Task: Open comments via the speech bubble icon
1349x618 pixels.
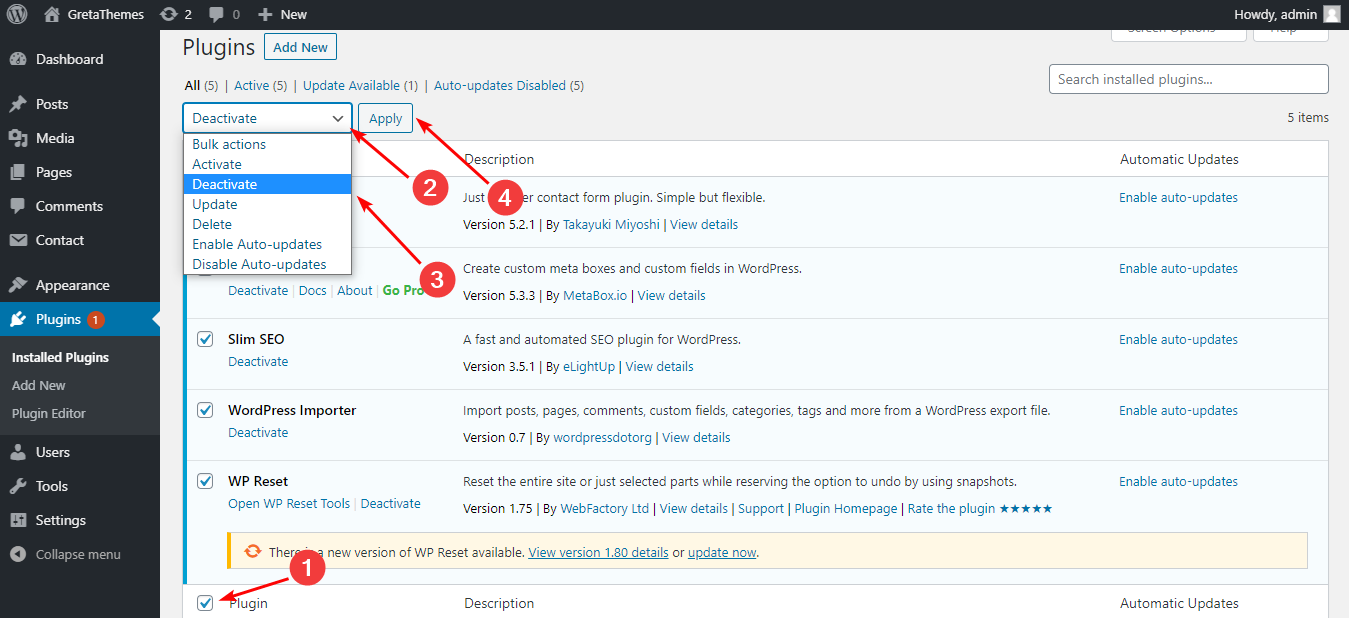Action: (218, 14)
